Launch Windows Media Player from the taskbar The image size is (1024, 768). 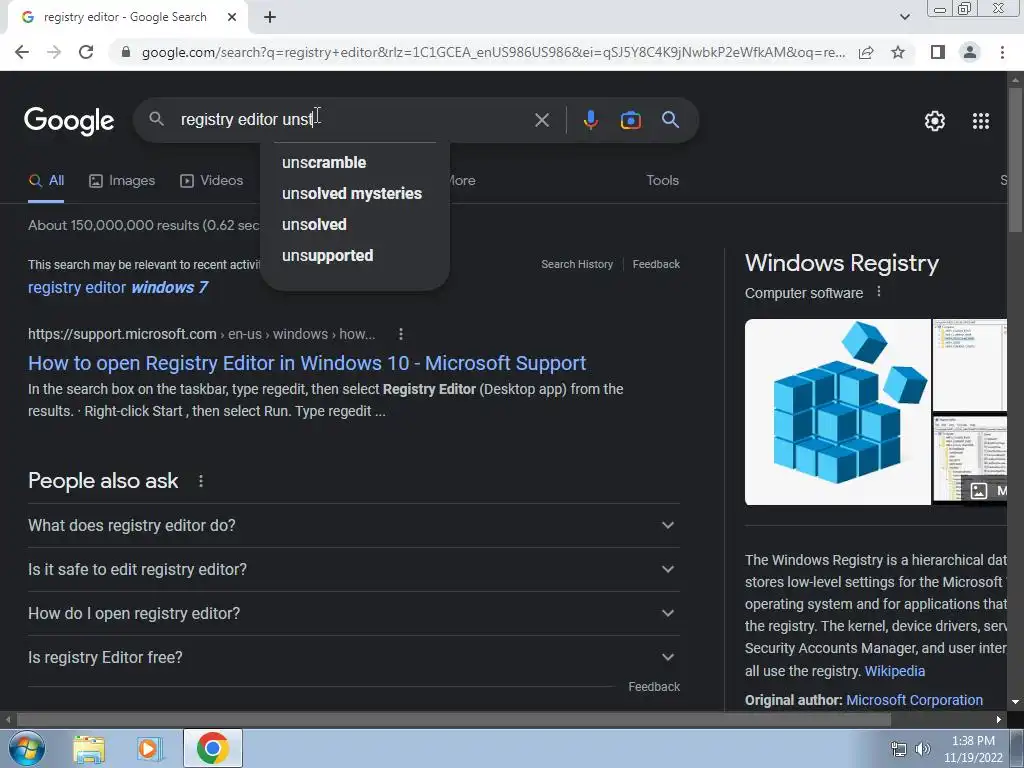pyautogui.click(x=149, y=749)
